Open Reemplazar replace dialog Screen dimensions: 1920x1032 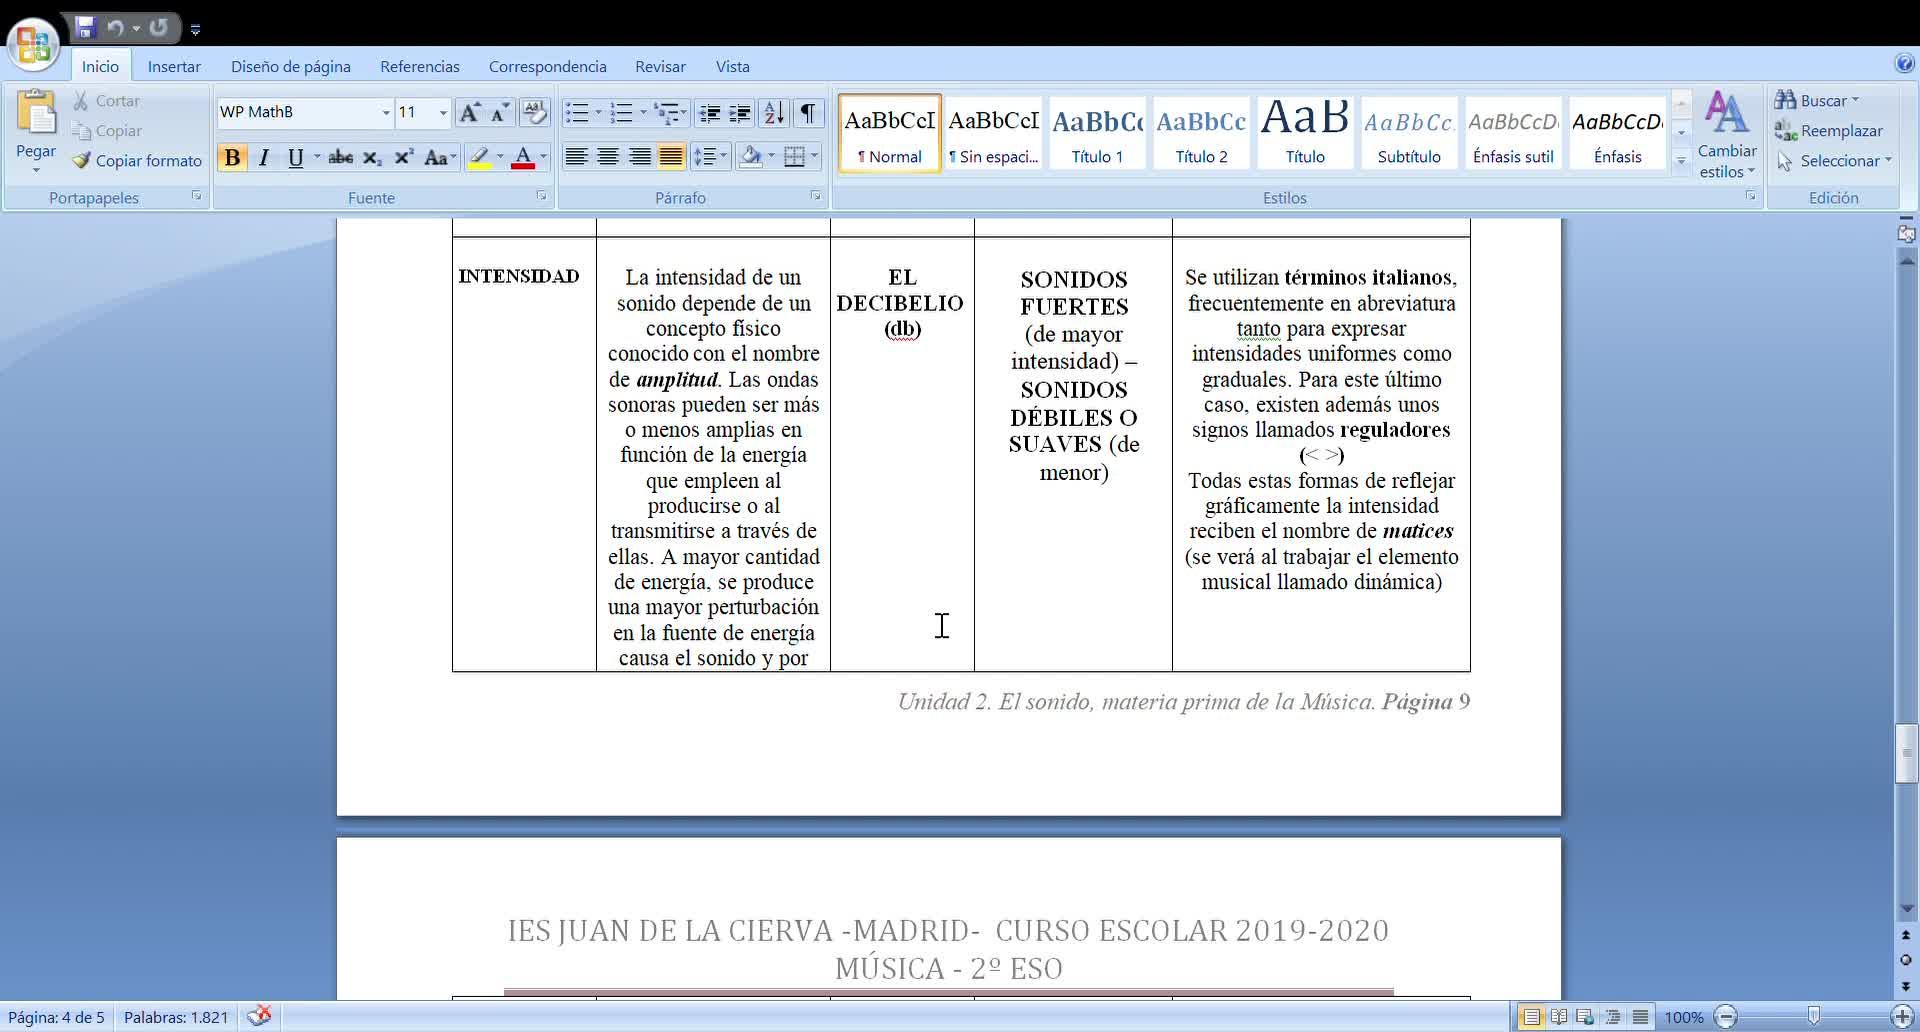[x=1829, y=131]
